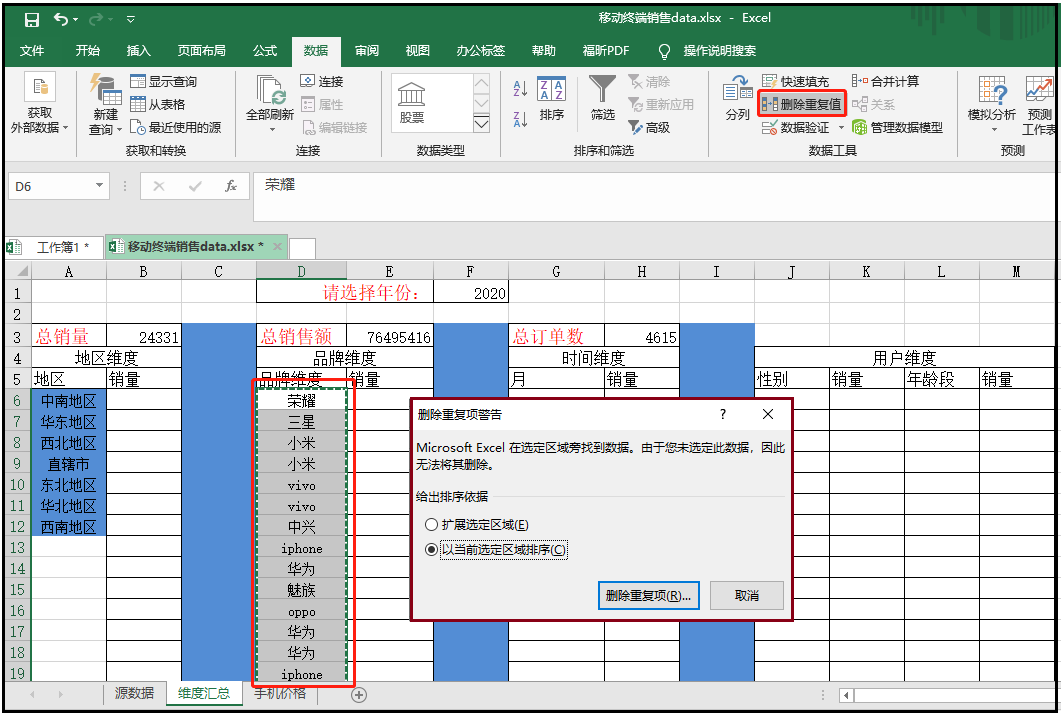Click cell containing 中南地区
Screen dimensions: 1061x716
pos(68,401)
